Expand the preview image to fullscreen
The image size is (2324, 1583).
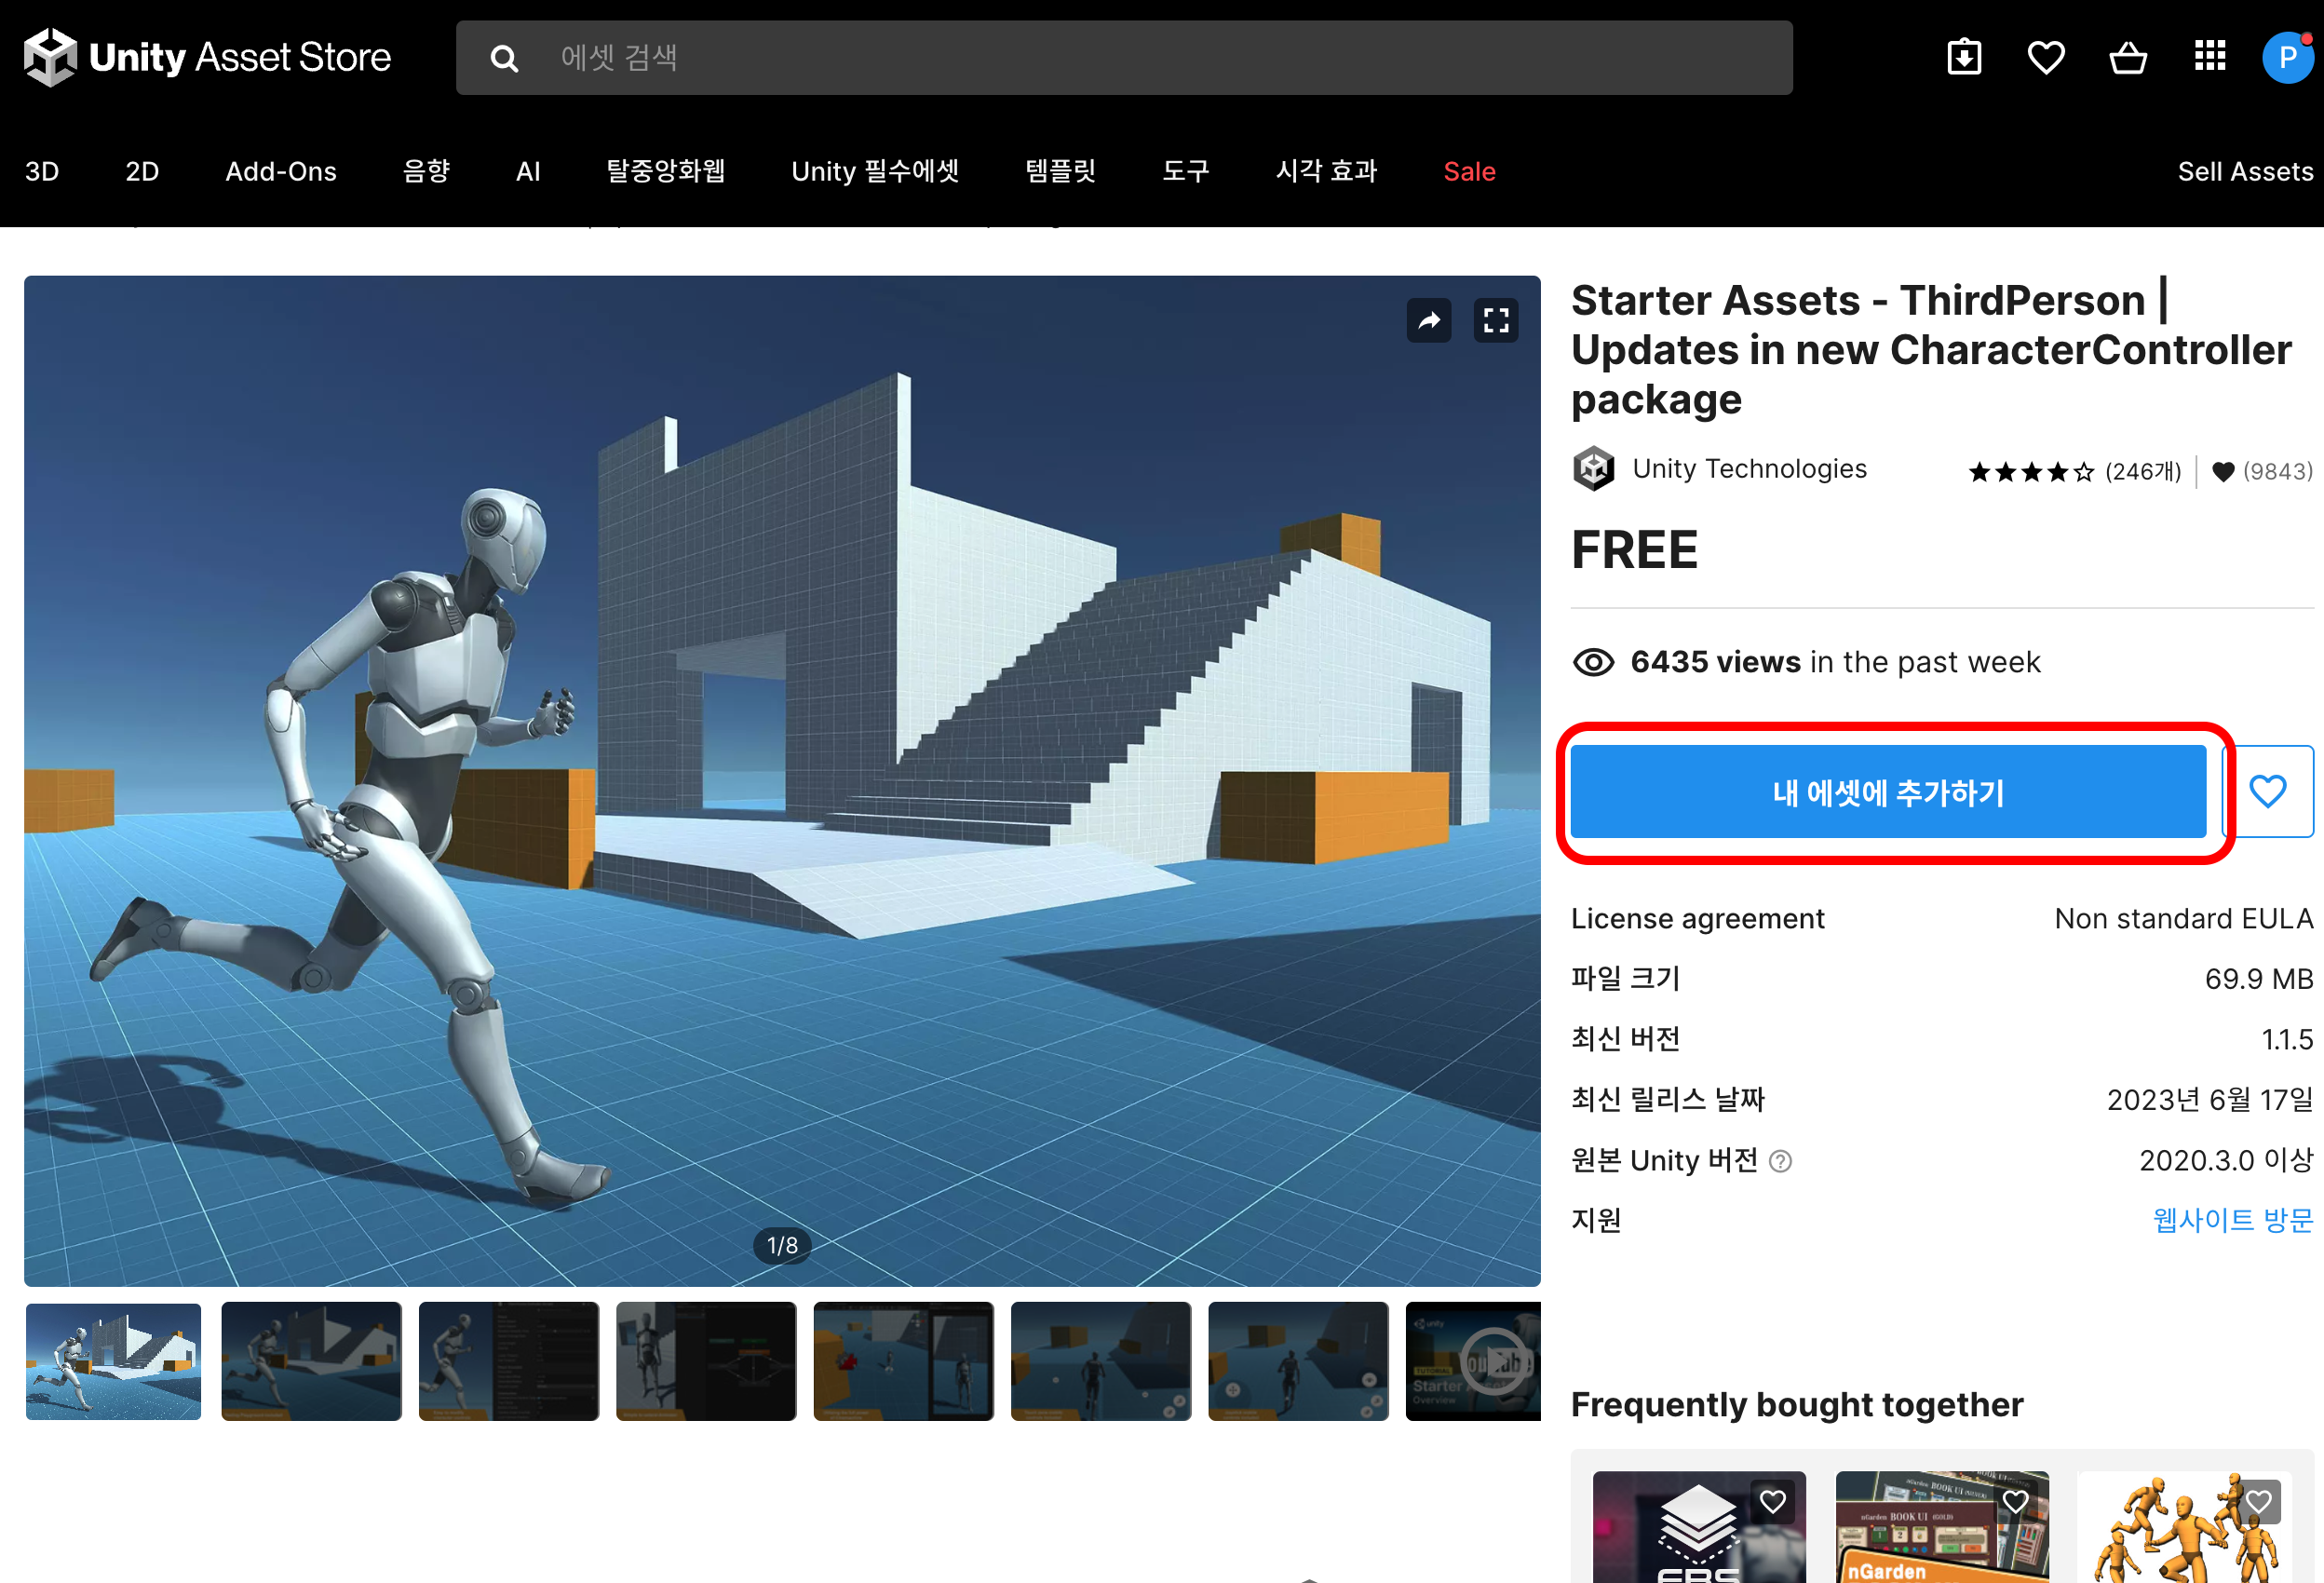click(x=1496, y=321)
